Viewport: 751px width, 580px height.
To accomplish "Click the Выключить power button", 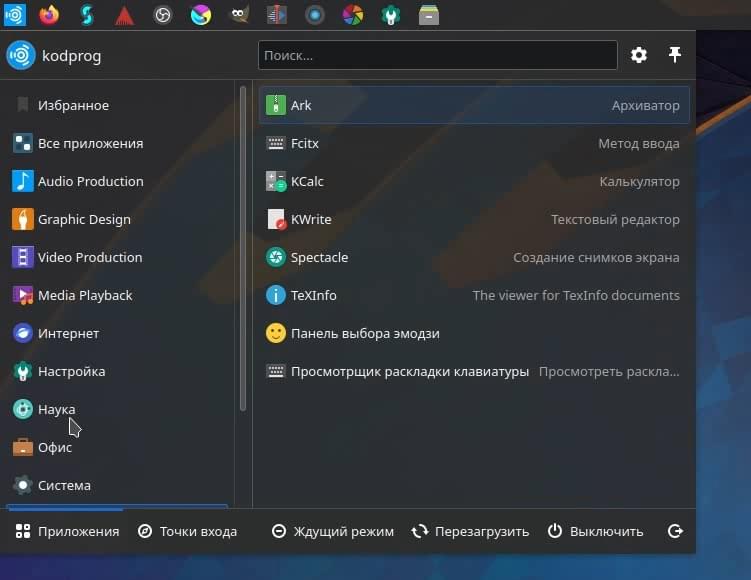I will point(595,531).
